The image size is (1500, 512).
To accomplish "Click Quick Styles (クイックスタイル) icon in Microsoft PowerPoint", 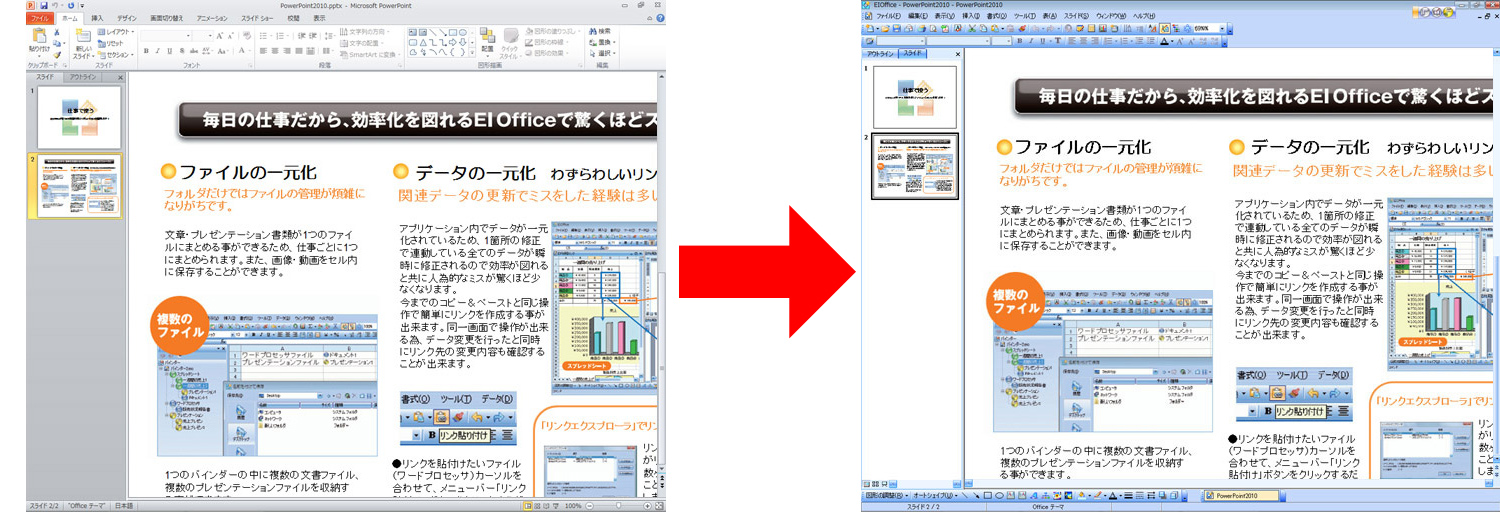I will pos(511,35).
